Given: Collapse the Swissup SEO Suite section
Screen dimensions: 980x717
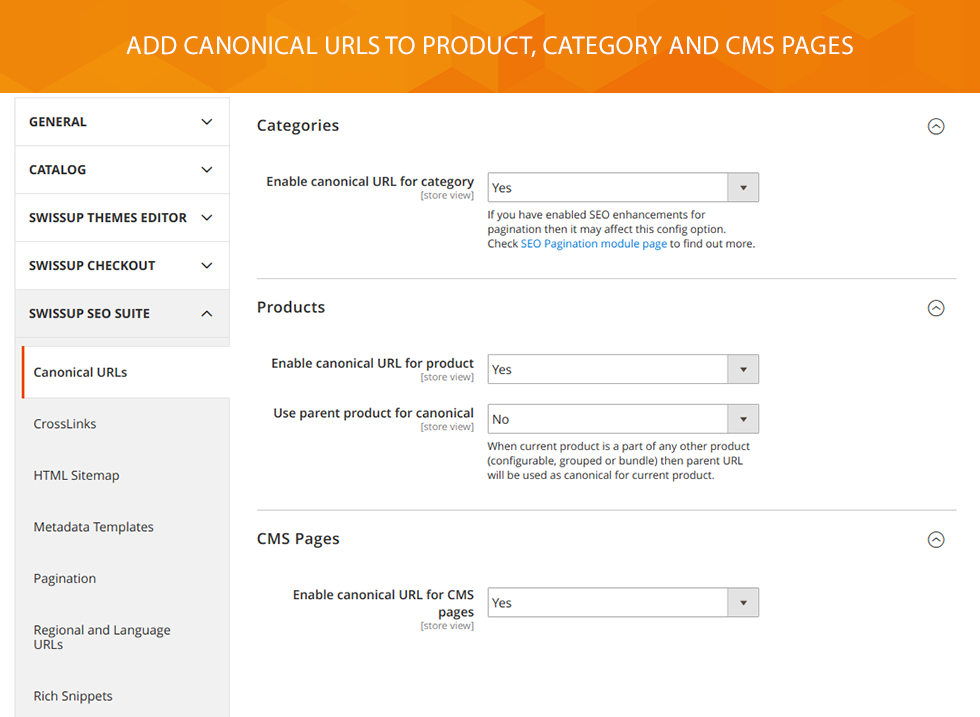Looking at the screenshot, I should tap(122, 313).
